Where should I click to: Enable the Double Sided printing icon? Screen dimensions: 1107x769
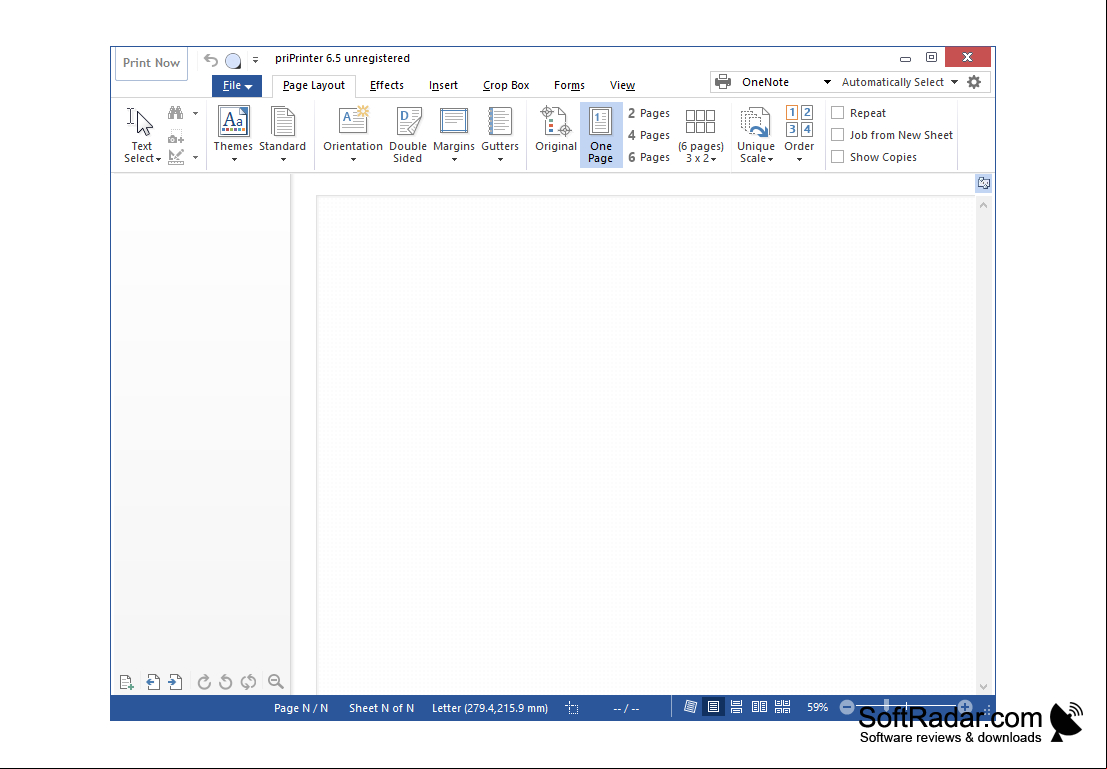[x=408, y=121]
